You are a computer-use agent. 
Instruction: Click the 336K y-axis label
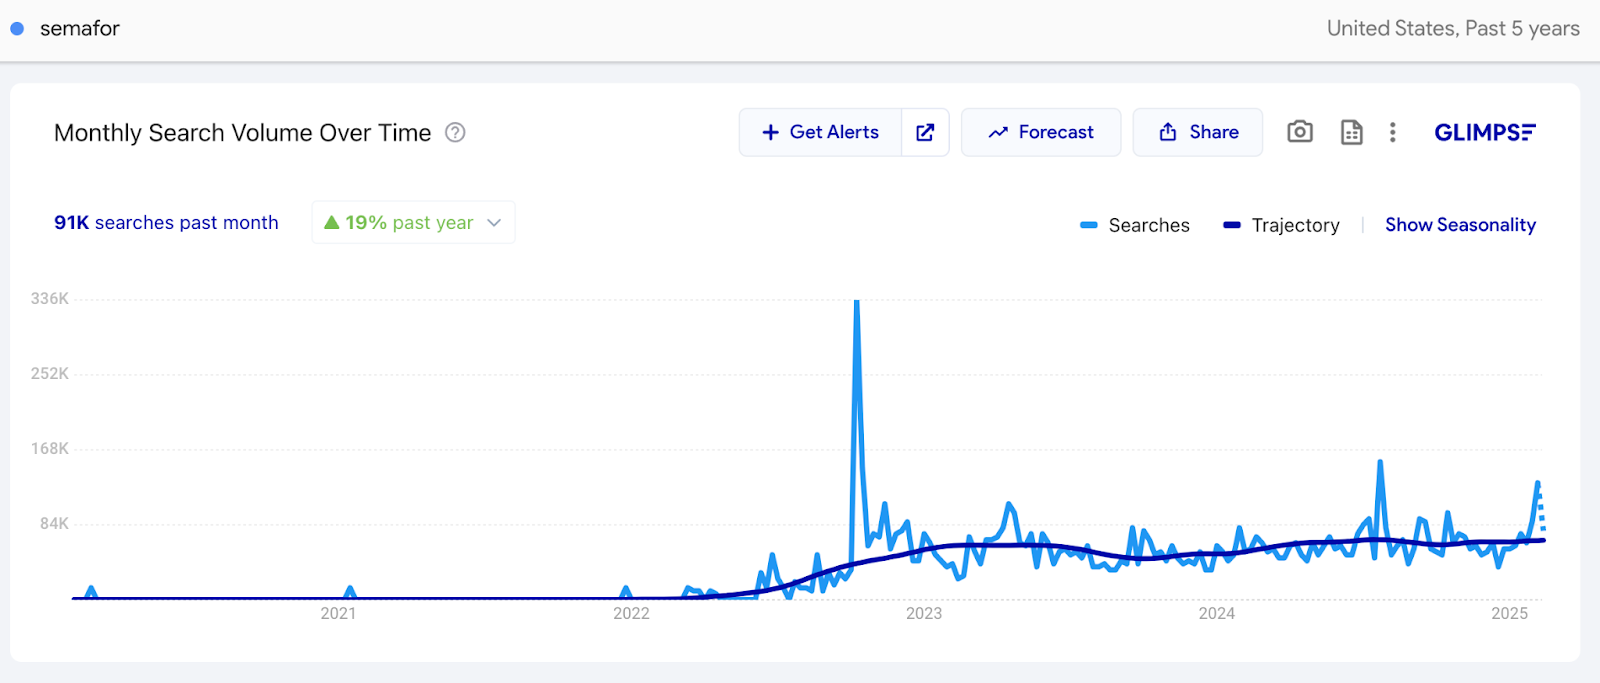tap(50, 298)
